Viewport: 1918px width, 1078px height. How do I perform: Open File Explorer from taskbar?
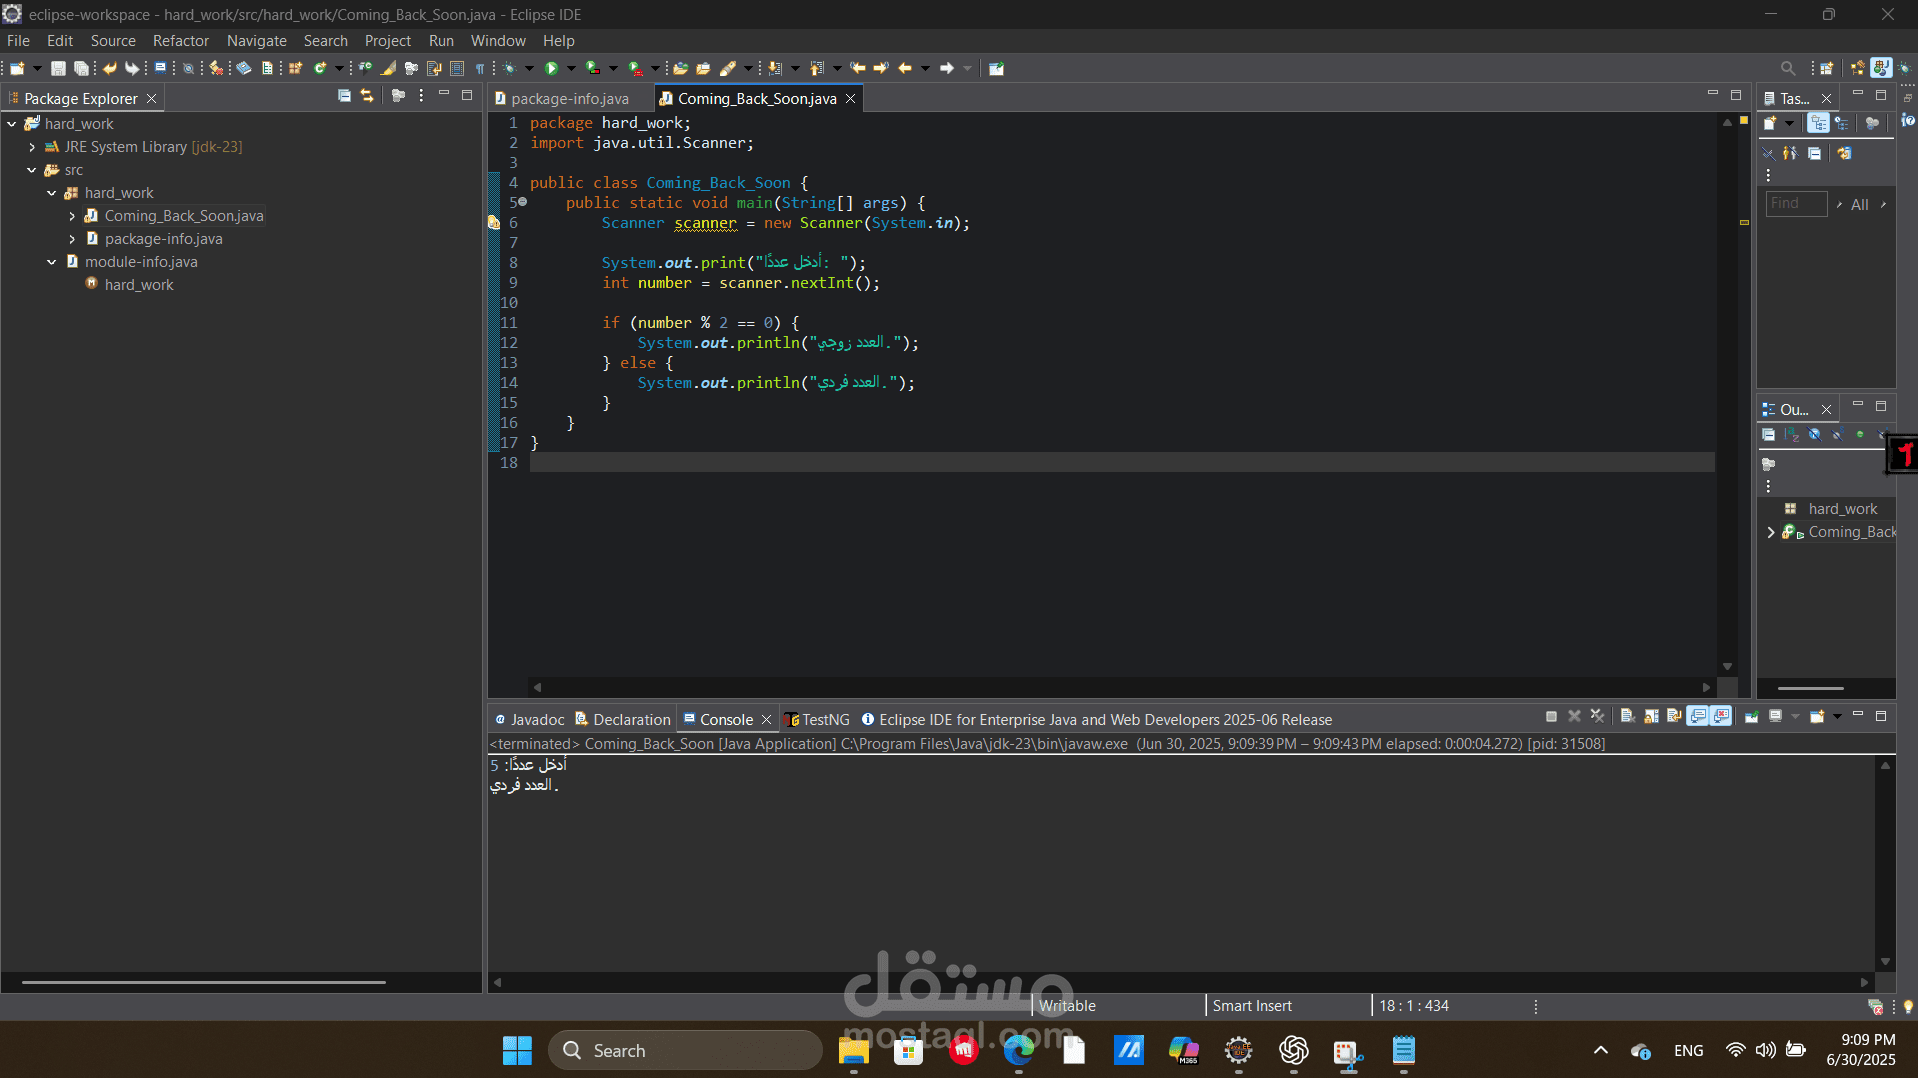pos(853,1050)
